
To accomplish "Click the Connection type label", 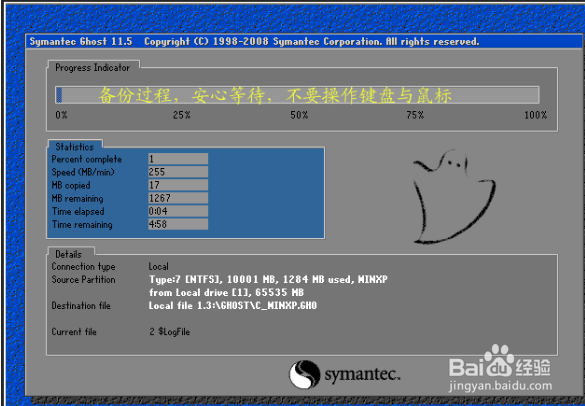I will tap(83, 266).
